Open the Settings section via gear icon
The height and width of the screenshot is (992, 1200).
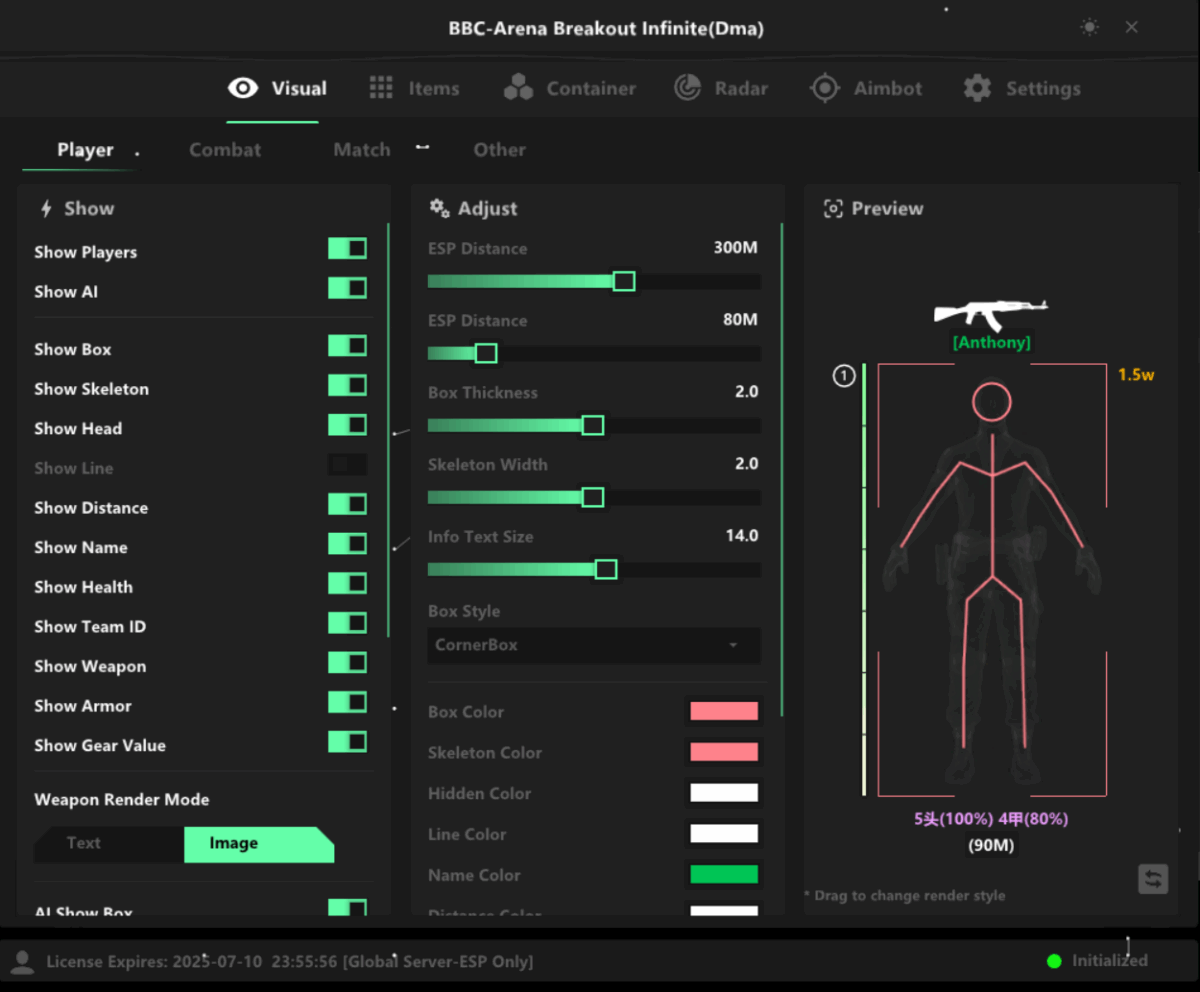coord(976,88)
